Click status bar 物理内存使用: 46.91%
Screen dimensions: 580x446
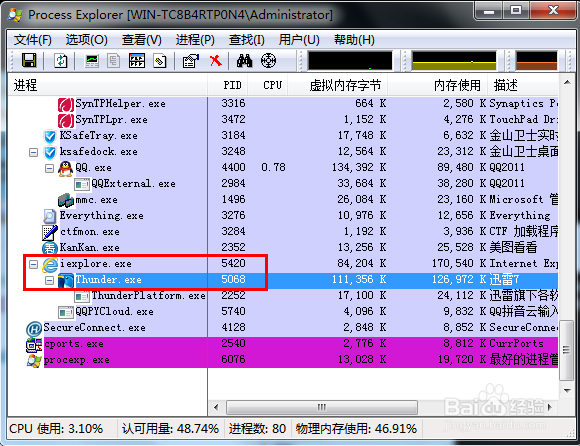tap(356, 429)
